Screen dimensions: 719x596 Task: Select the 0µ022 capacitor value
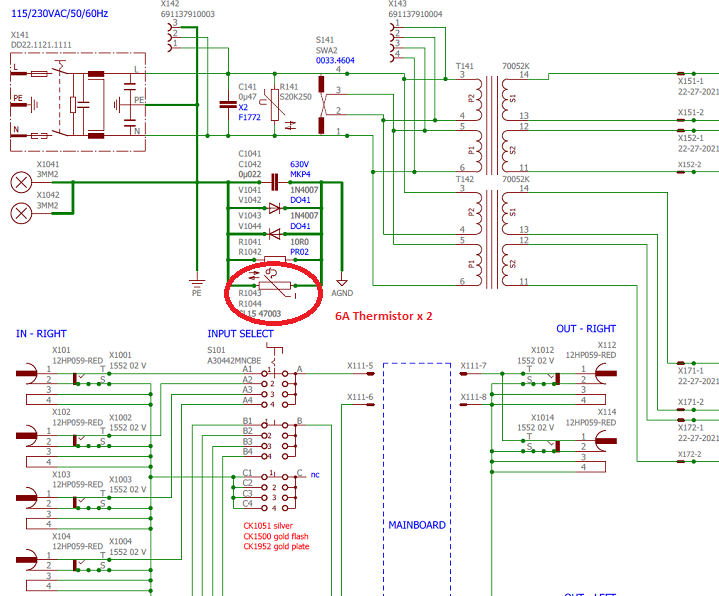(x=250, y=174)
